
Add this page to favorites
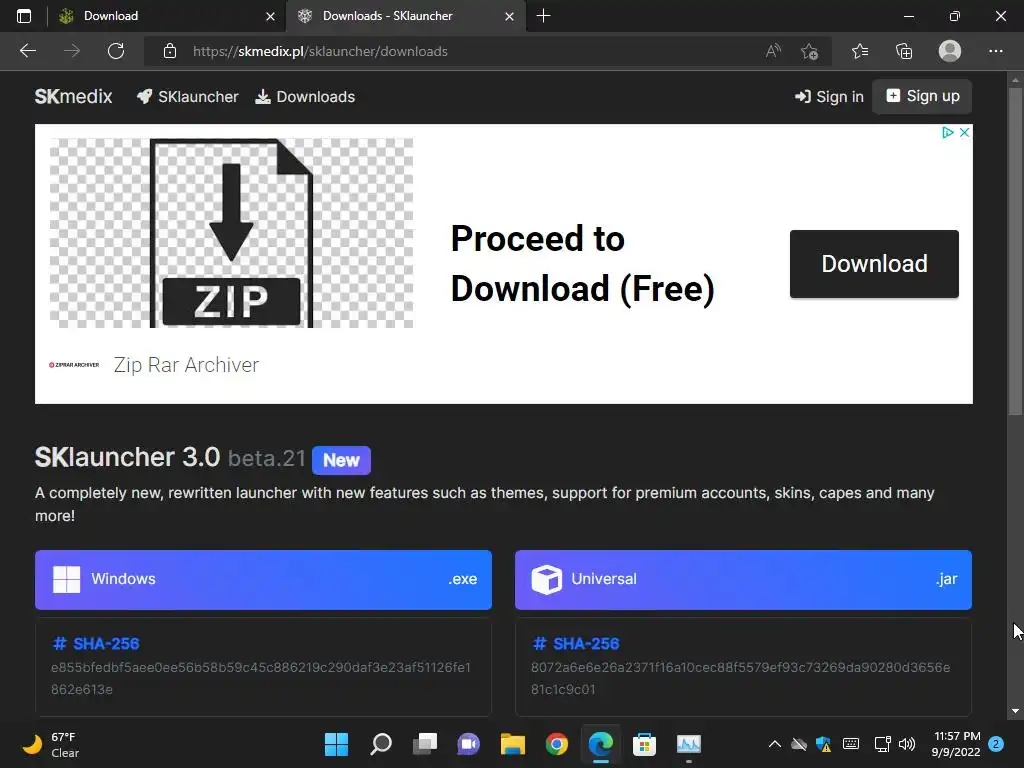(810, 51)
